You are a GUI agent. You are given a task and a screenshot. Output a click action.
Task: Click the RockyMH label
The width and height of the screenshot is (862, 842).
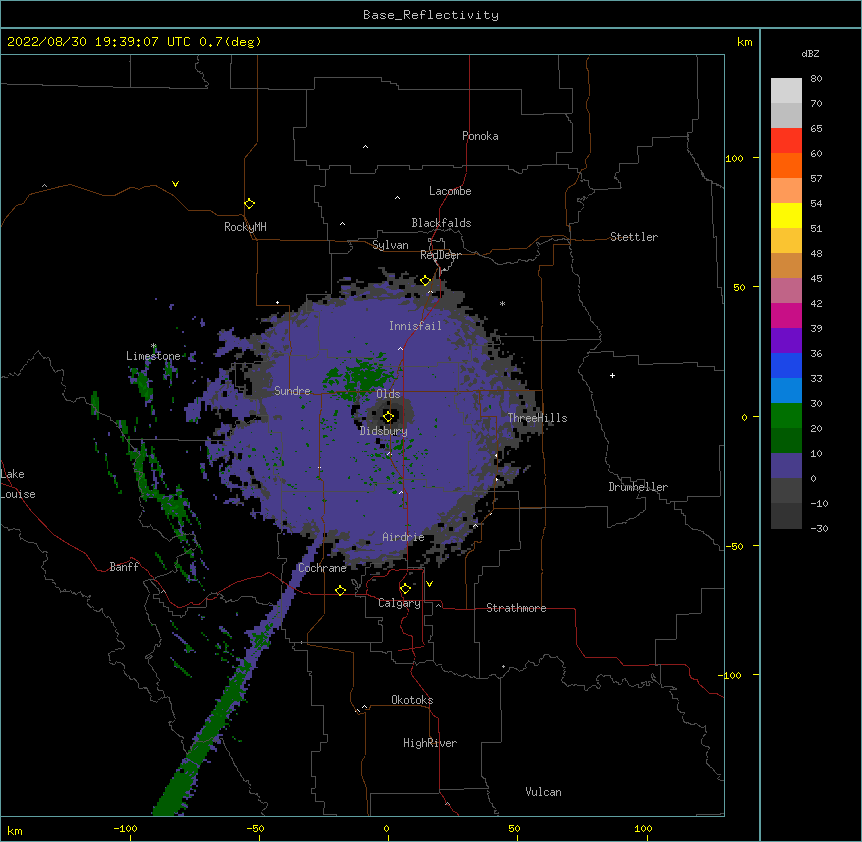tap(245, 227)
